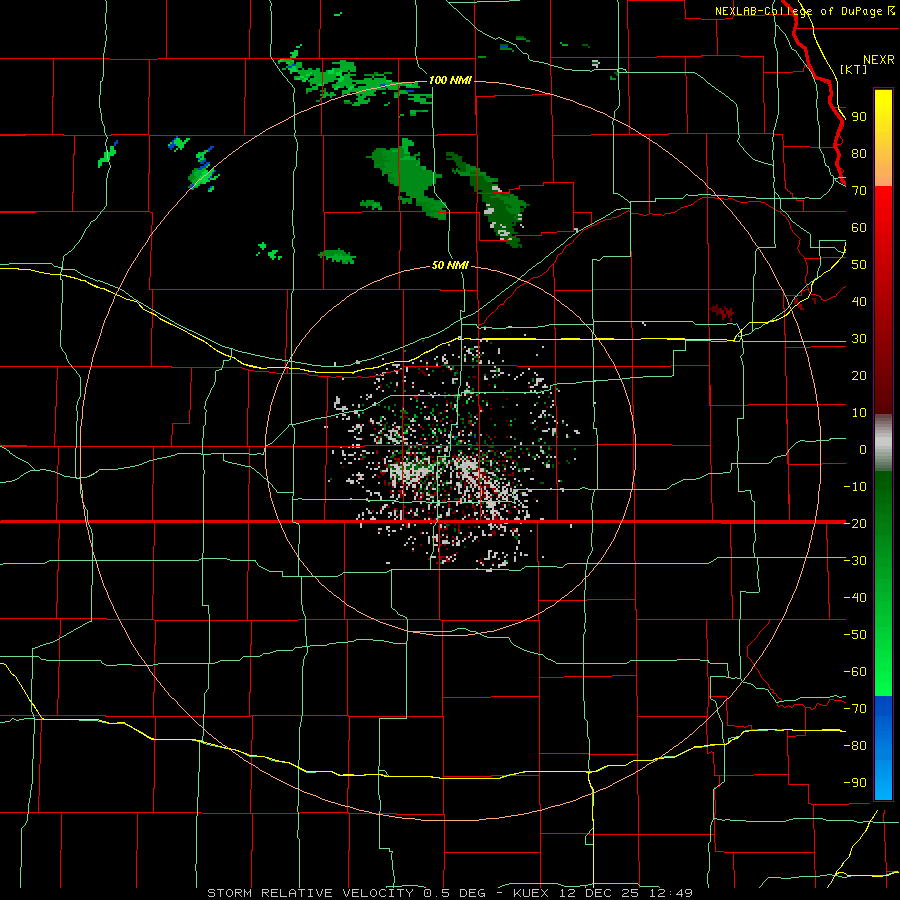
Task: Click the NEXR label above the scale
Action: (x=879, y=60)
